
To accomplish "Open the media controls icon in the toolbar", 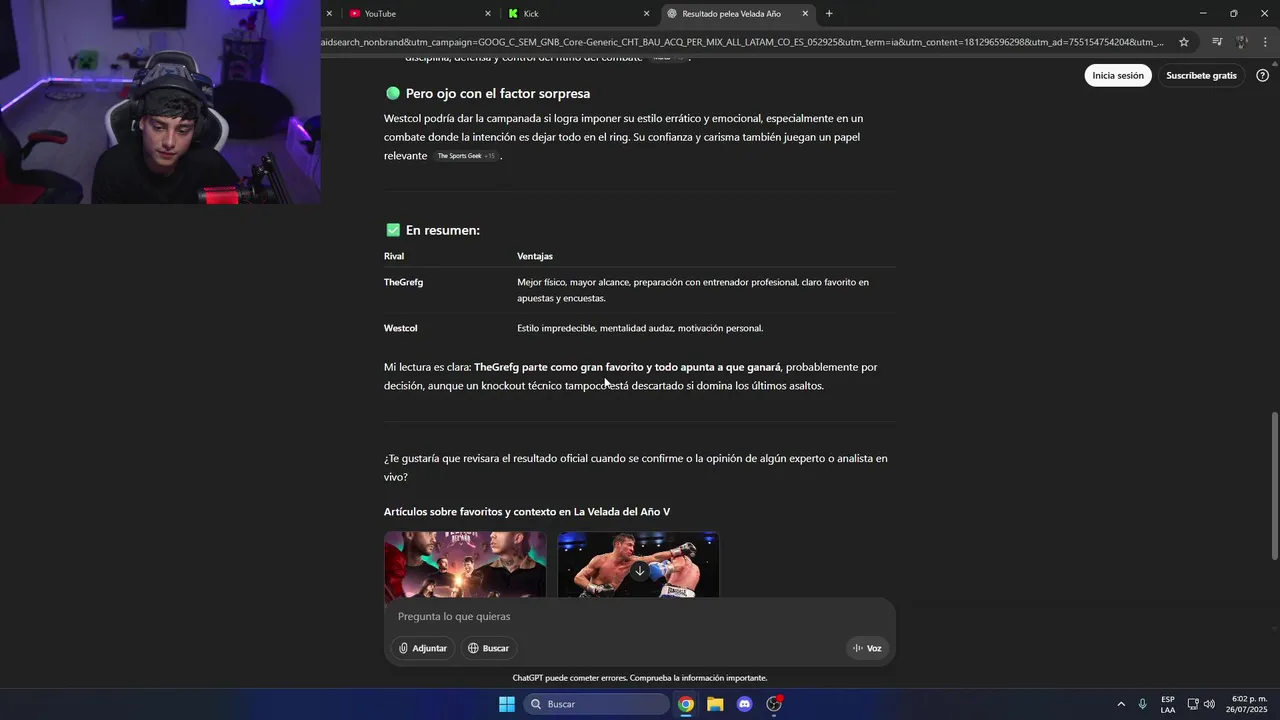I will click(x=1217, y=42).
